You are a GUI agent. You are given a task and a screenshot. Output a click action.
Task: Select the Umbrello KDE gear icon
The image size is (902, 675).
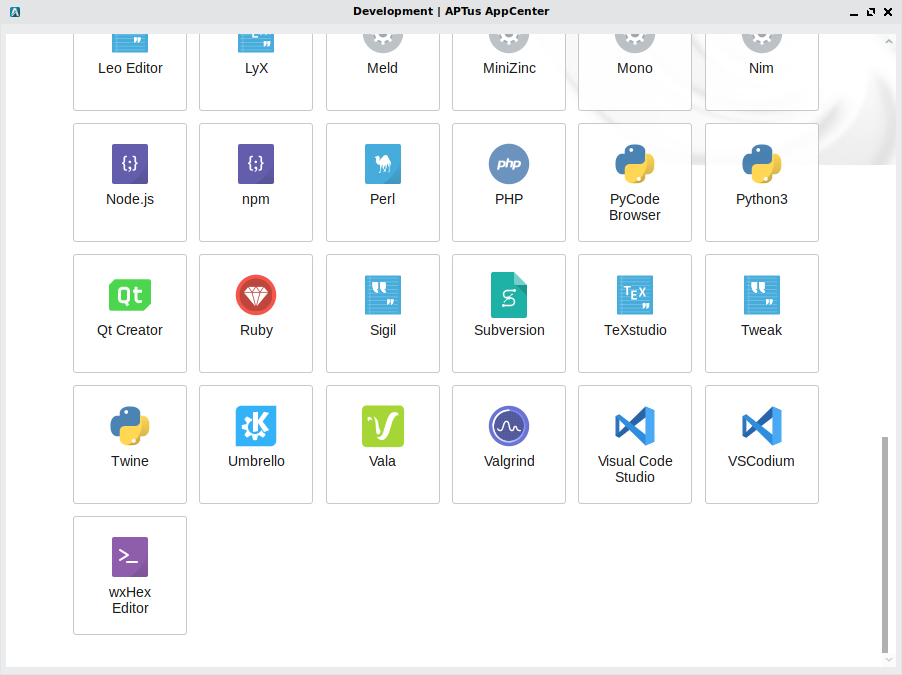(x=256, y=426)
